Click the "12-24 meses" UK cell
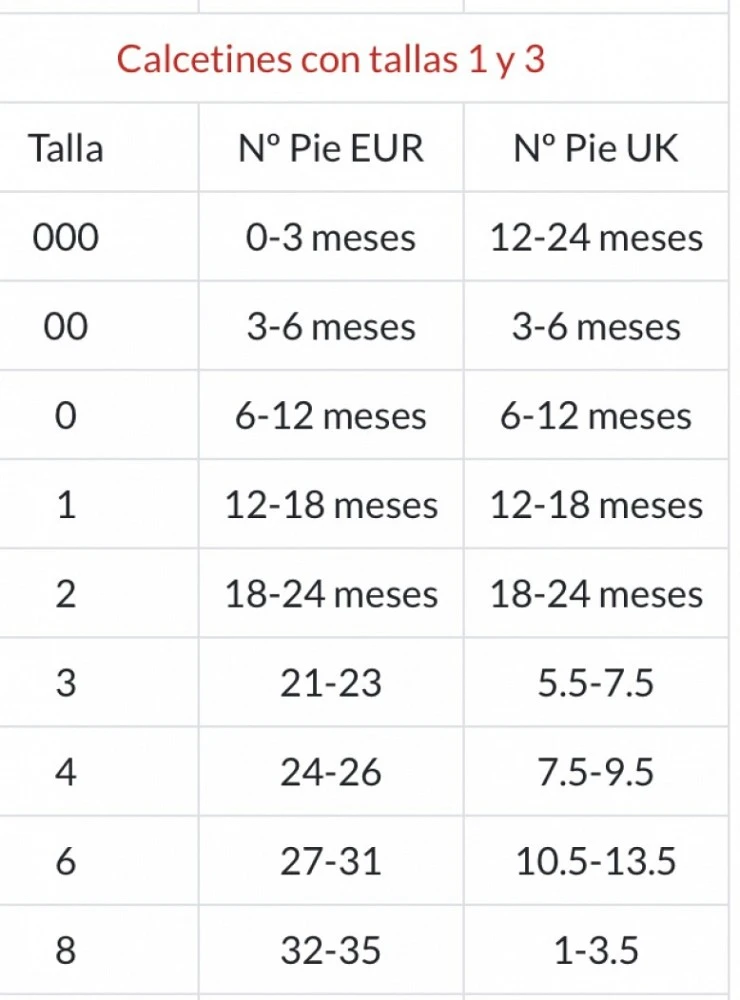740x1000 pixels. click(x=596, y=238)
